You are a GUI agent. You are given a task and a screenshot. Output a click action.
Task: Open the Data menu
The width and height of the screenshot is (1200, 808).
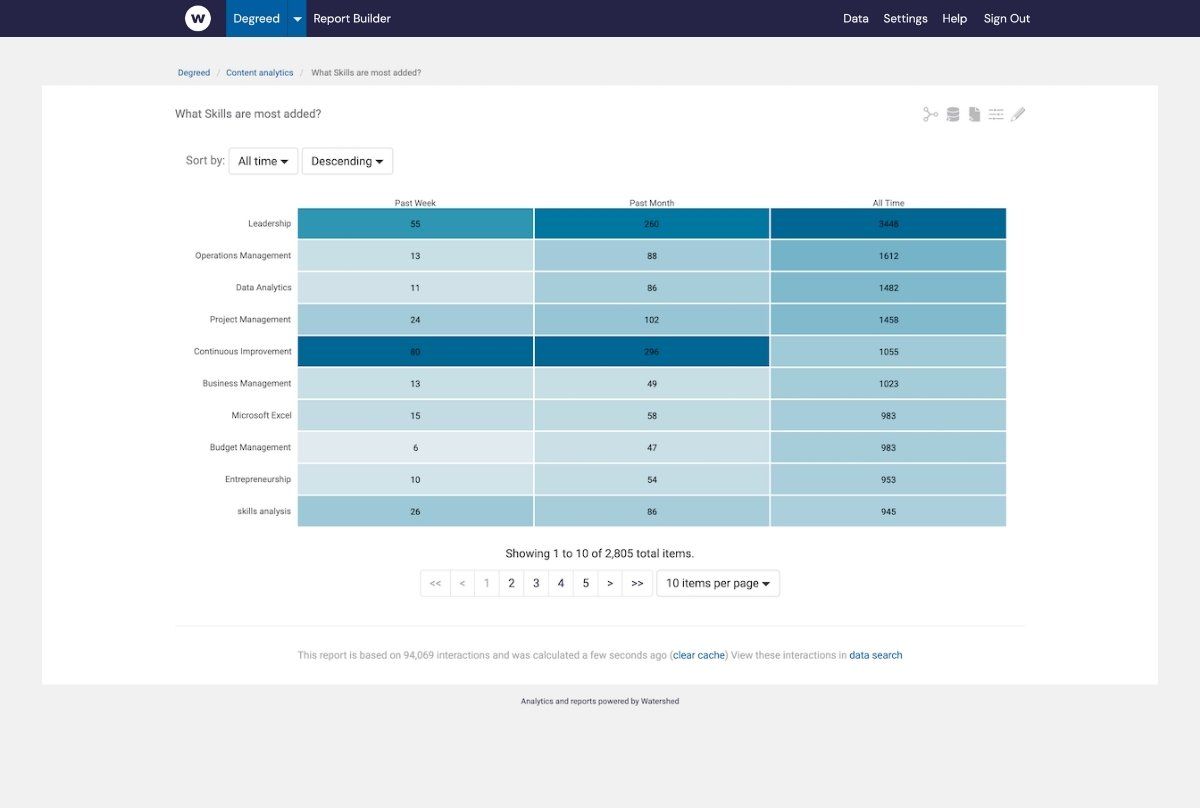point(855,18)
